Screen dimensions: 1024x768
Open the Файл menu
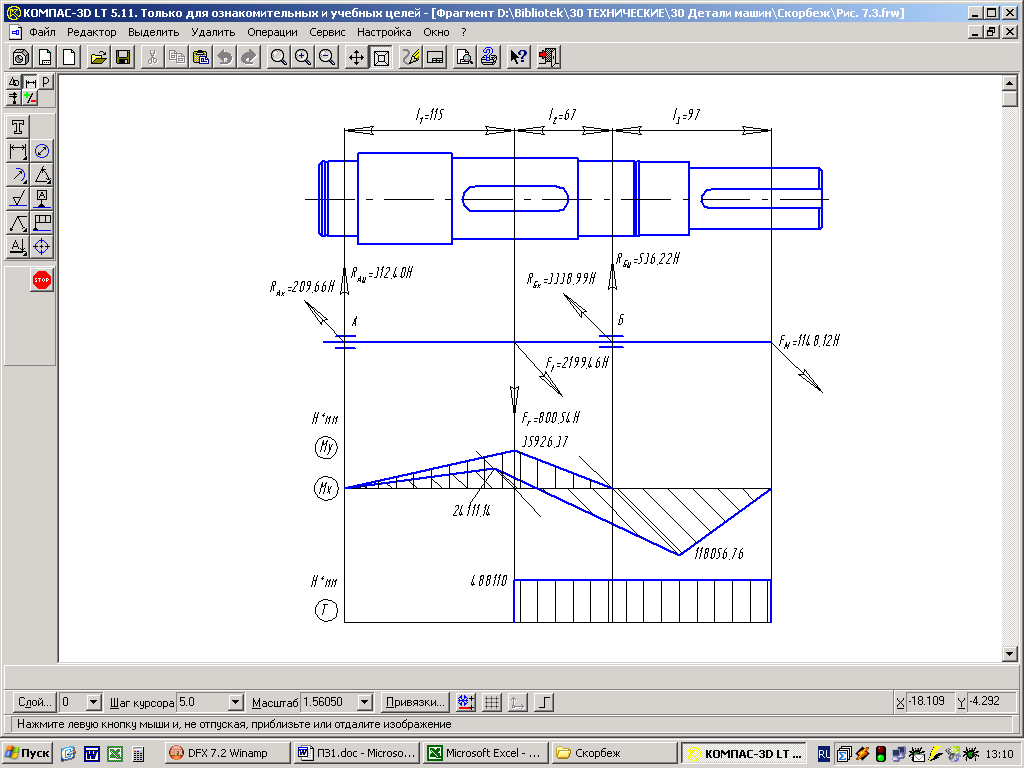(x=42, y=32)
